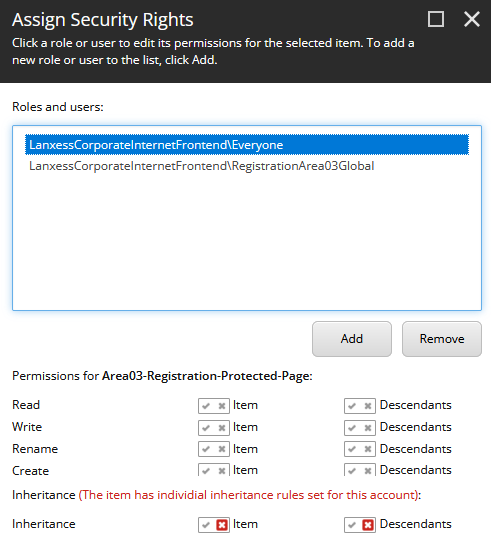Allow Rename permission for Descendants
The width and height of the screenshot is (491, 554).
pyautogui.click(x=352, y=449)
